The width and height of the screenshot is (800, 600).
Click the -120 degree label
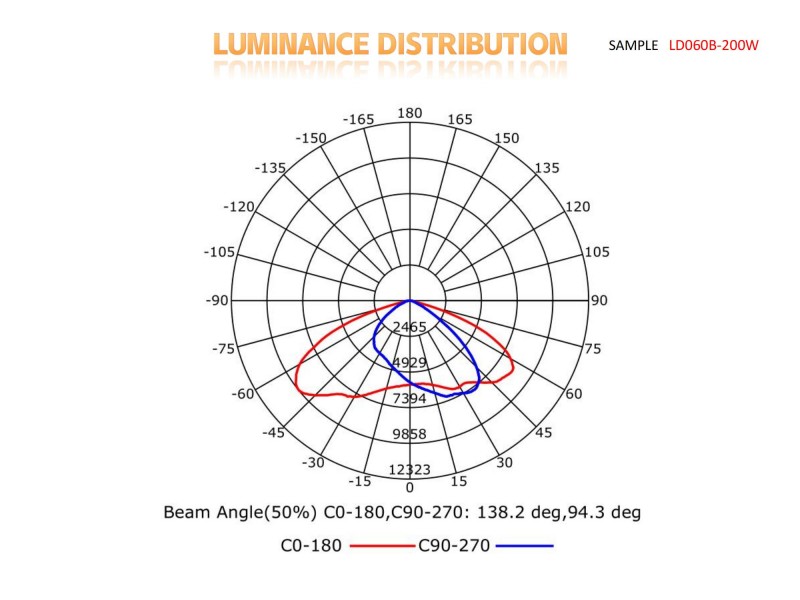[x=239, y=207]
